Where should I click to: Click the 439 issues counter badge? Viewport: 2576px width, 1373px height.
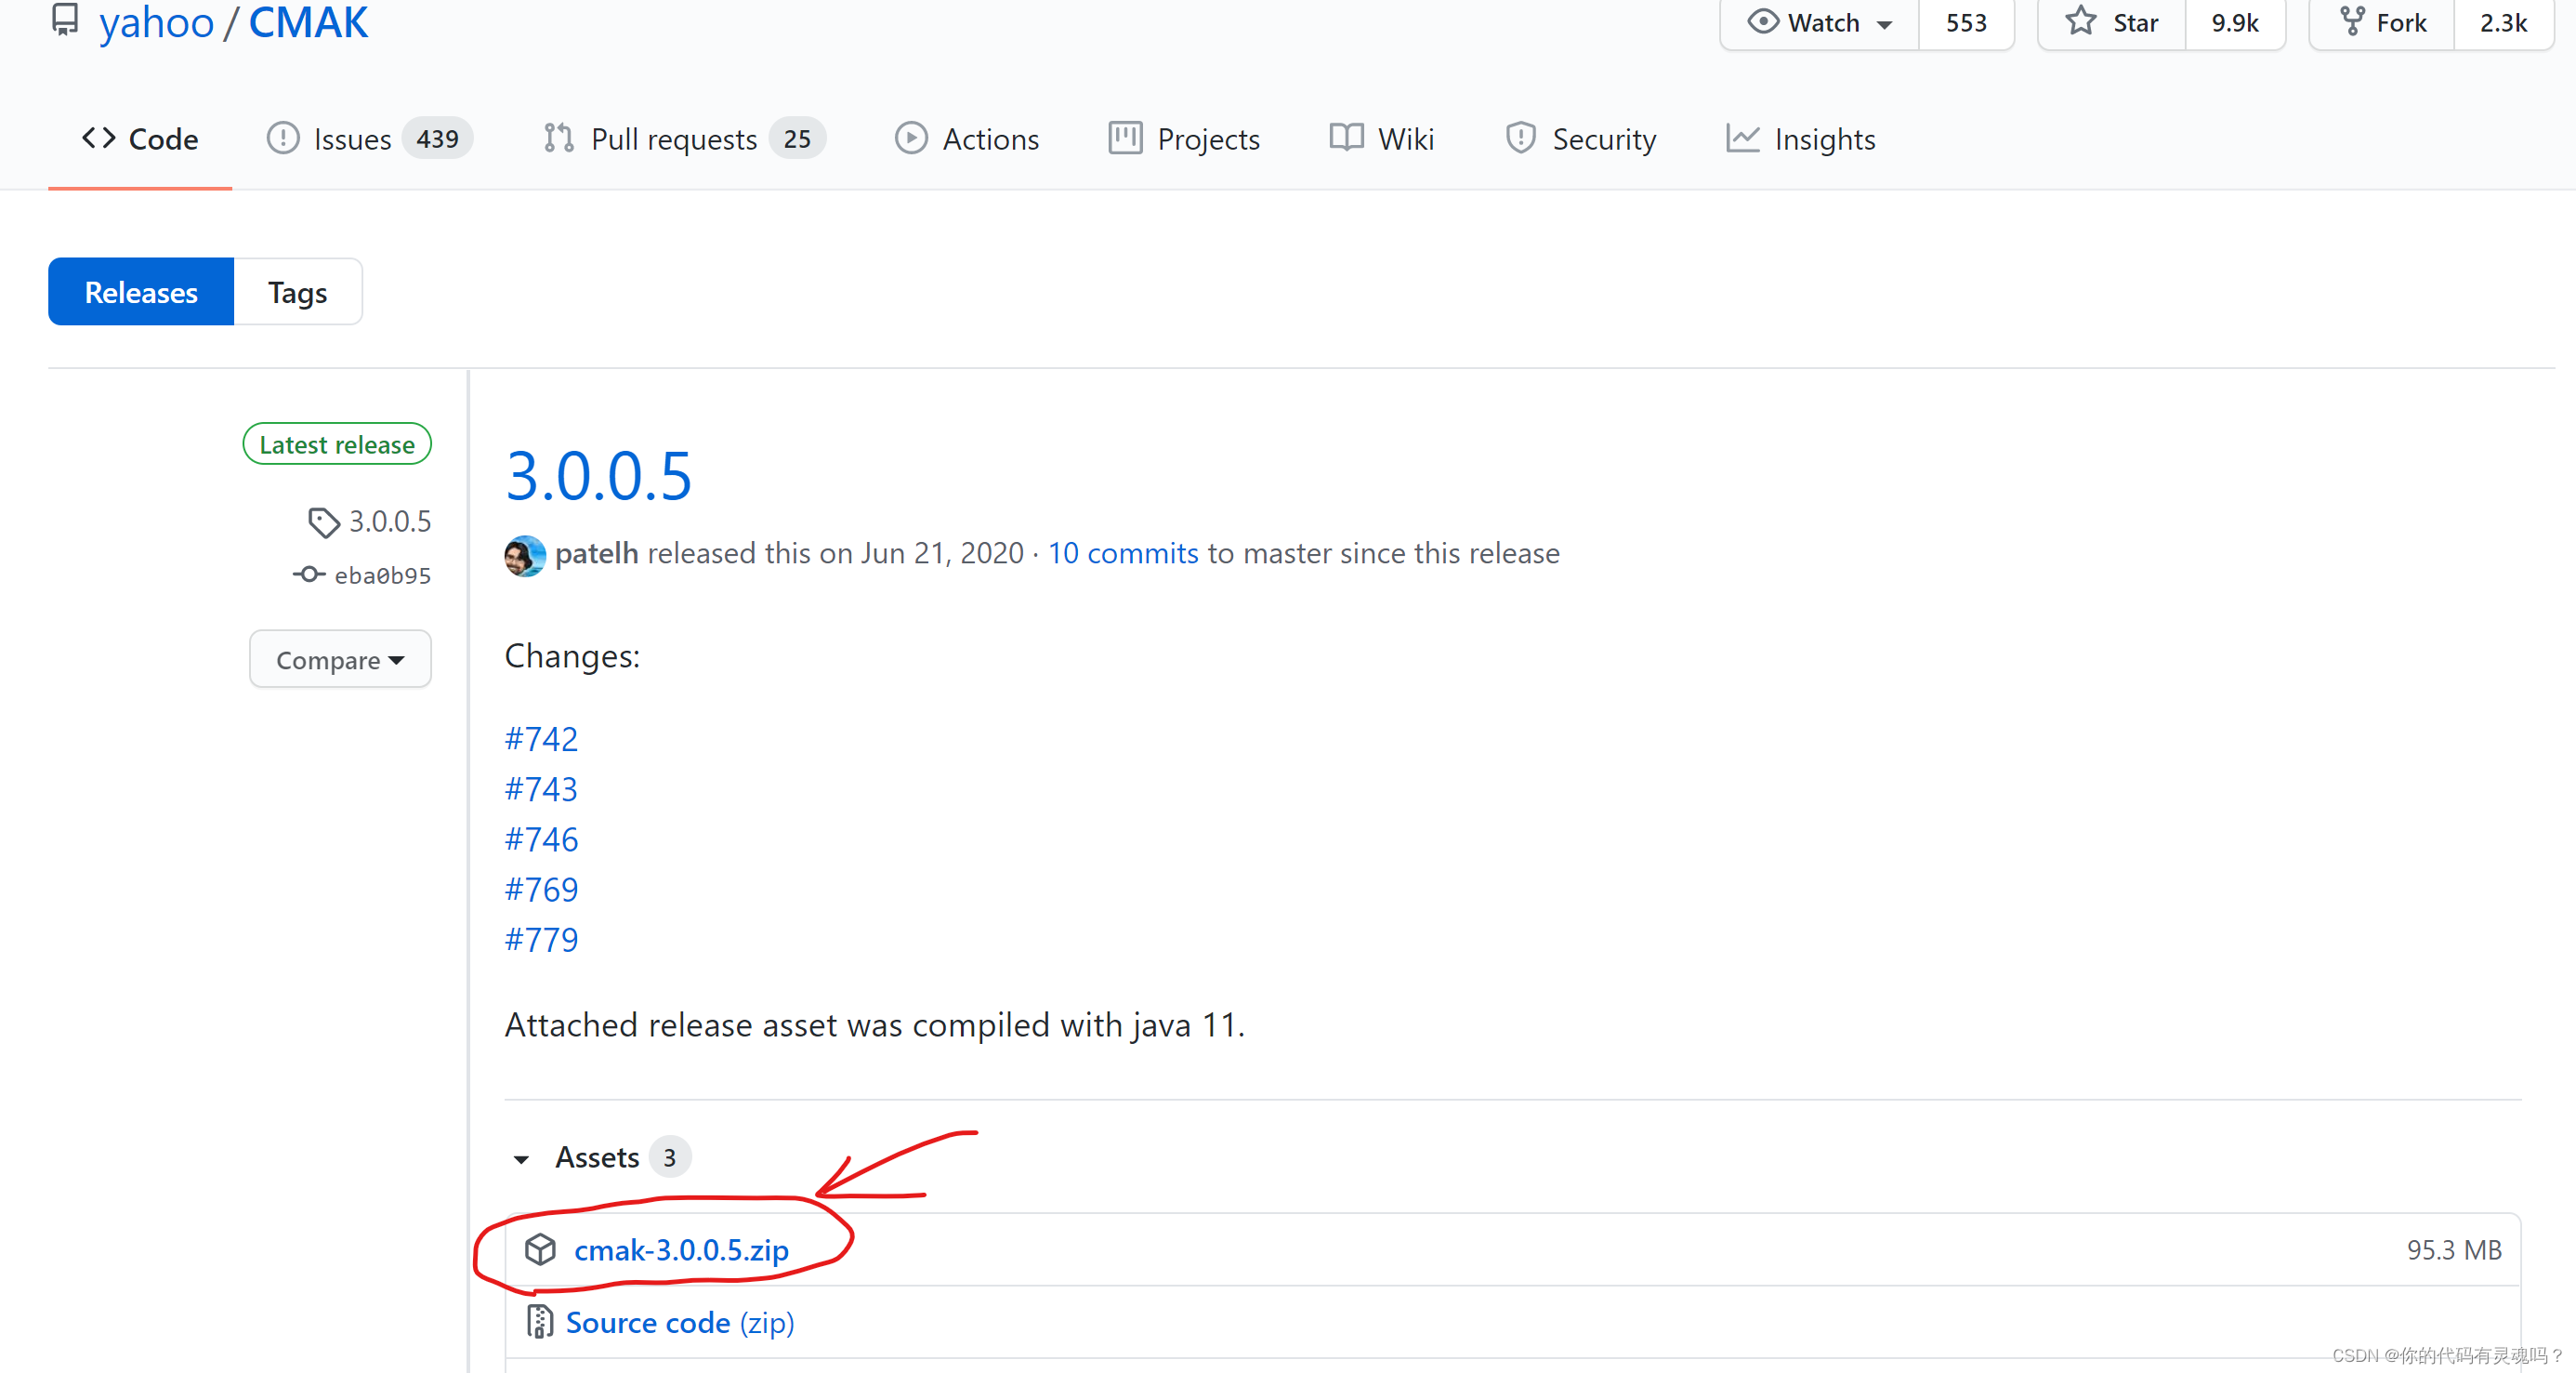(x=437, y=138)
